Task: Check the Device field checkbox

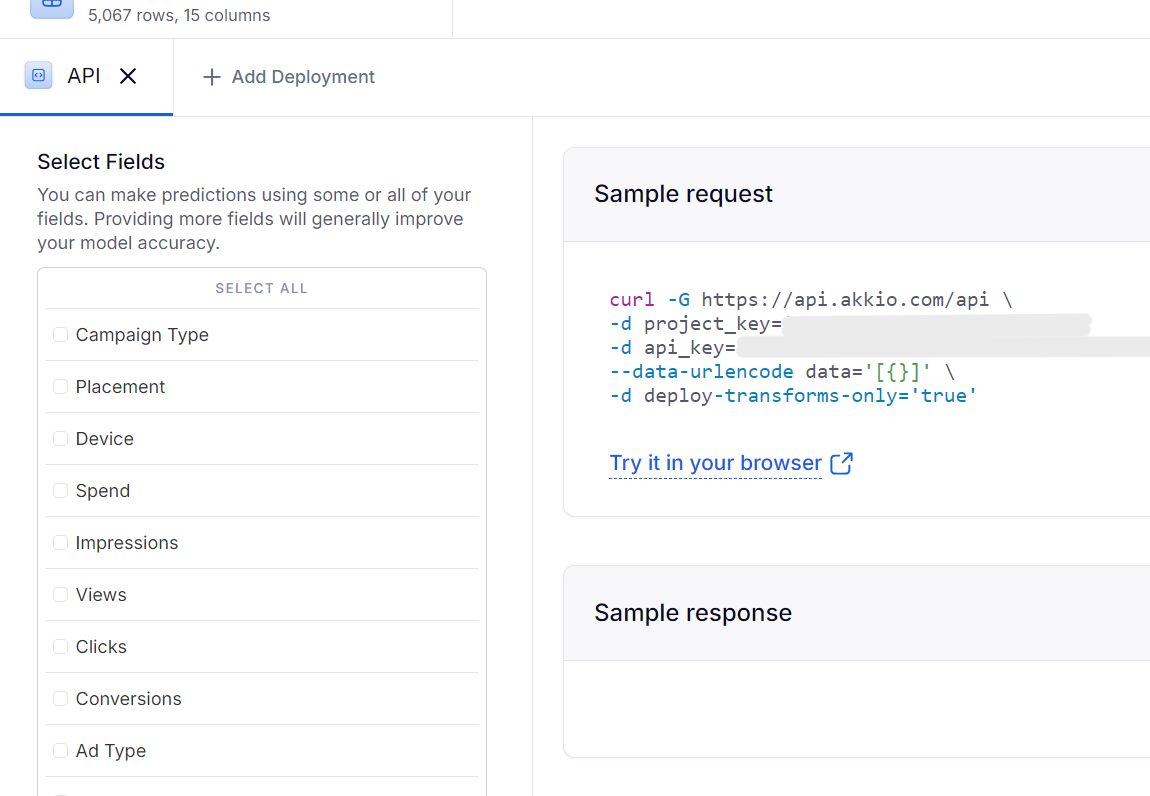Action: click(x=61, y=439)
